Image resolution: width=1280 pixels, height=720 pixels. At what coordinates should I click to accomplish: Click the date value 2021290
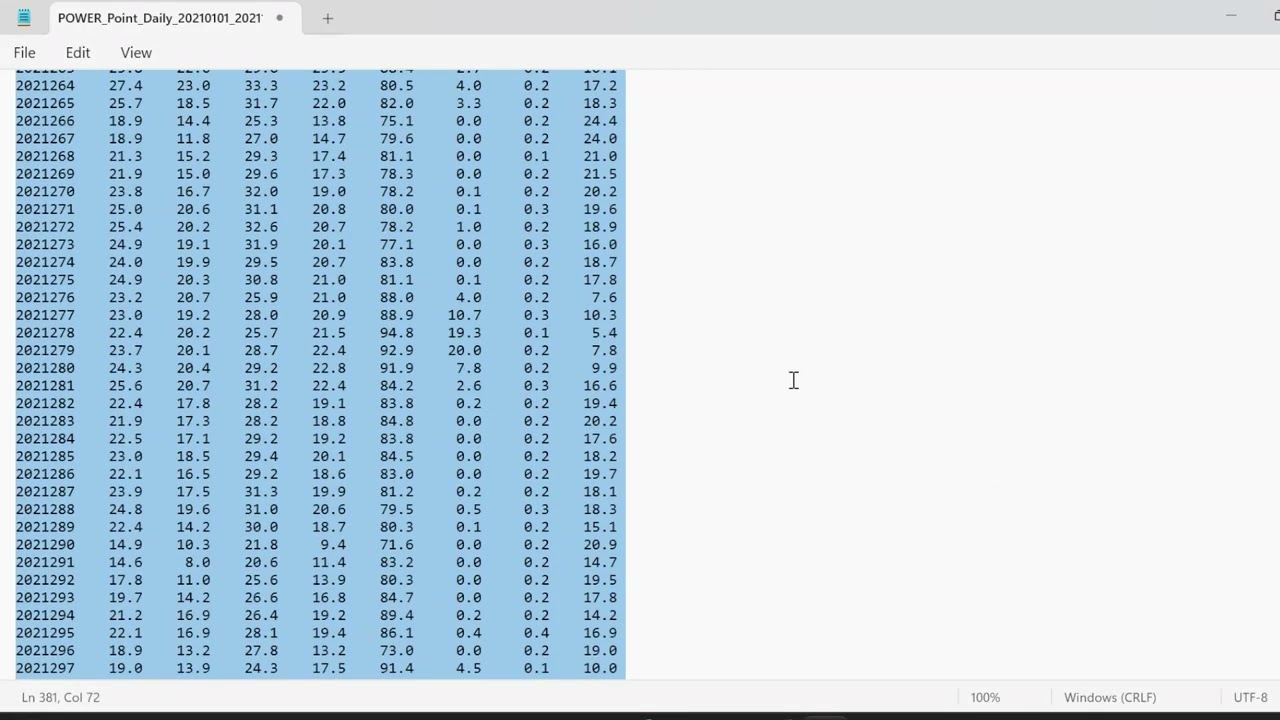(x=45, y=545)
